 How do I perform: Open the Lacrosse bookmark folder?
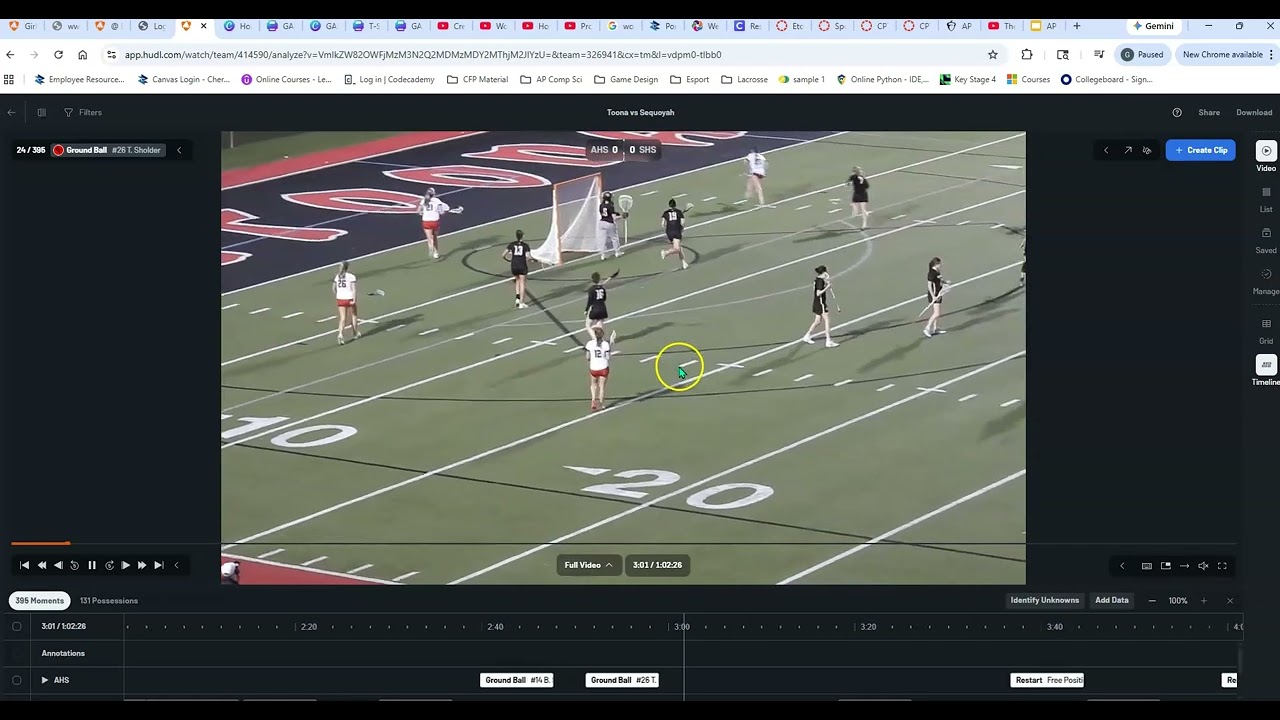click(x=744, y=79)
